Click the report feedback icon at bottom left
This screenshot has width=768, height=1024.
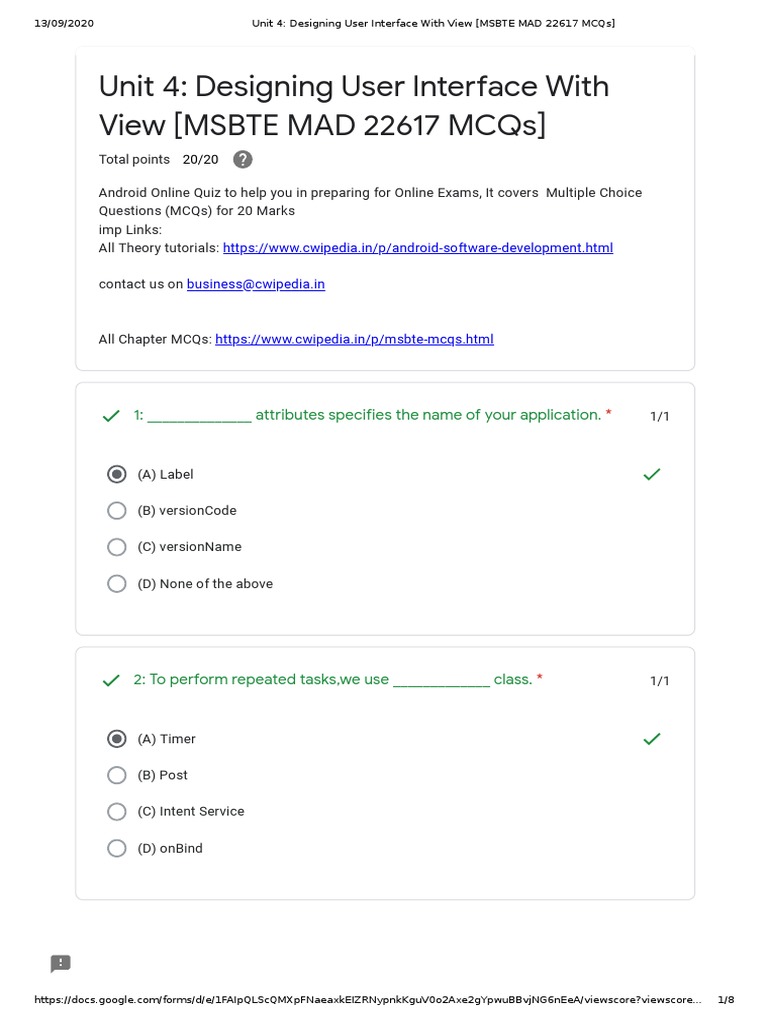(61, 964)
